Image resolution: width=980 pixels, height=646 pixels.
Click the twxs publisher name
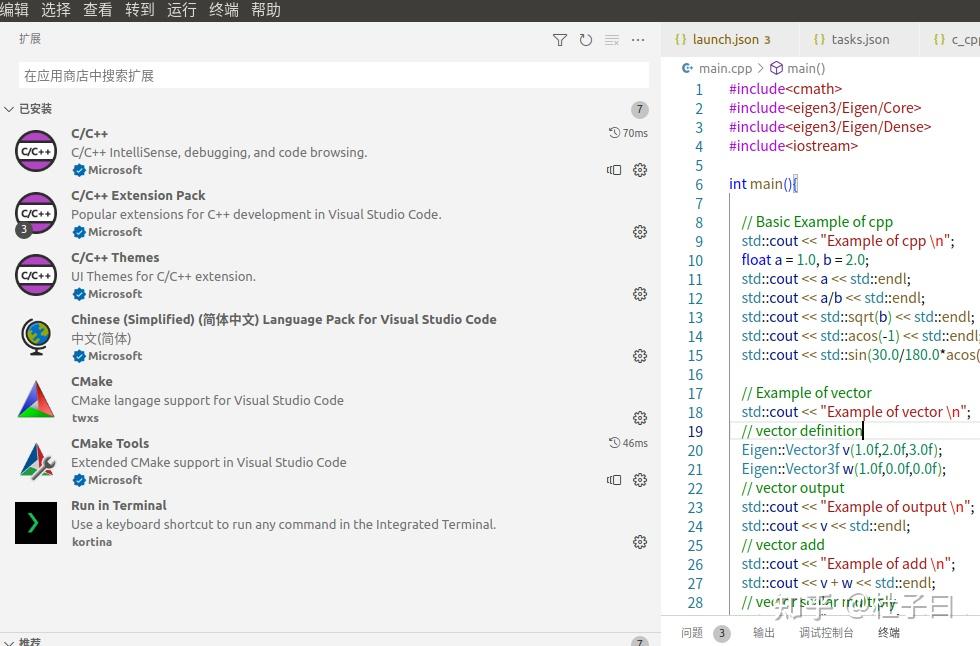85,418
